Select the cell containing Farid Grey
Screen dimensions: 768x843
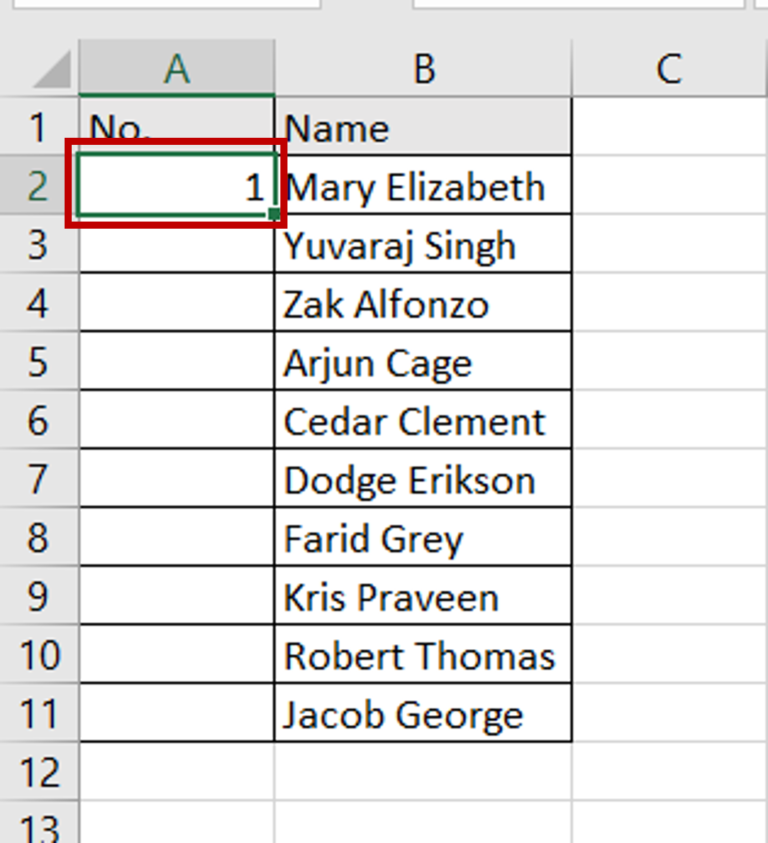pyautogui.click(x=424, y=538)
